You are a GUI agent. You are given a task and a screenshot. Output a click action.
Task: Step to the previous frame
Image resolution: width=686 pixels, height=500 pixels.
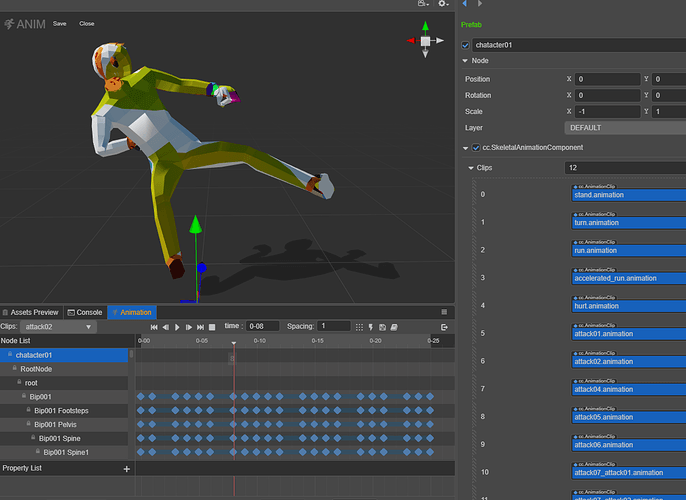click(x=166, y=327)
